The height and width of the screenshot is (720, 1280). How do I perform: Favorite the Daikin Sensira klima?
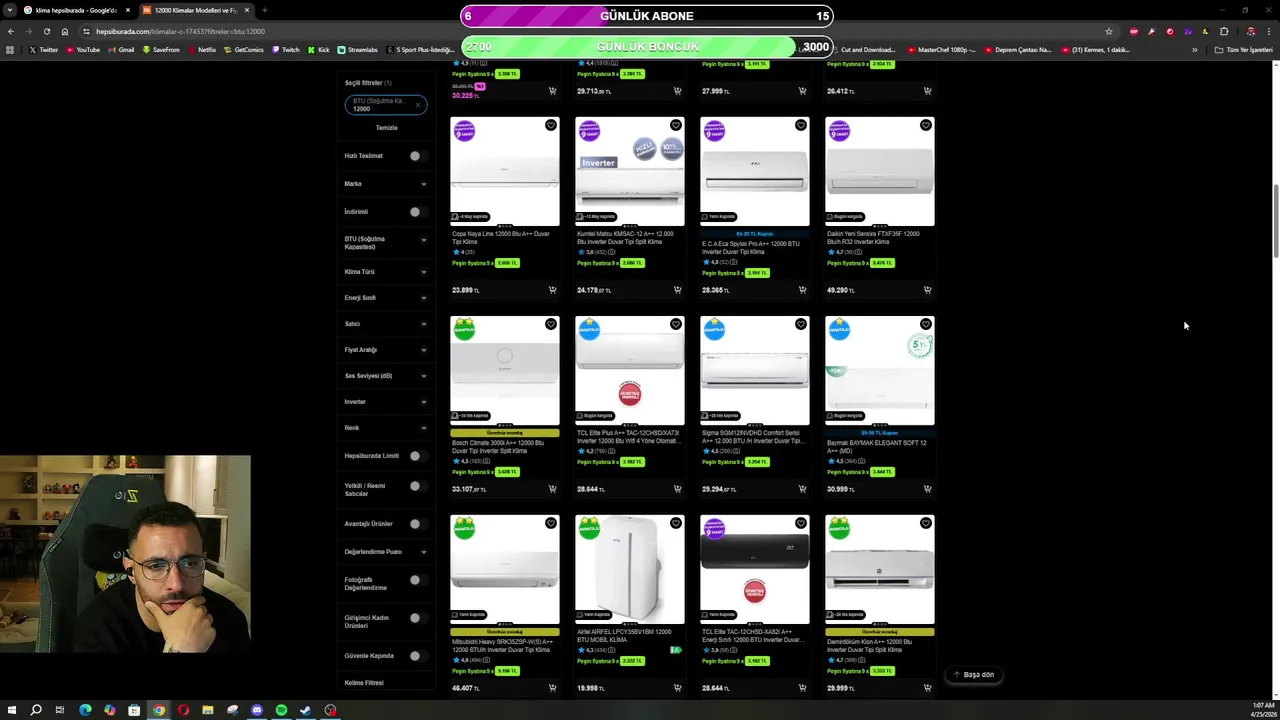926,125
